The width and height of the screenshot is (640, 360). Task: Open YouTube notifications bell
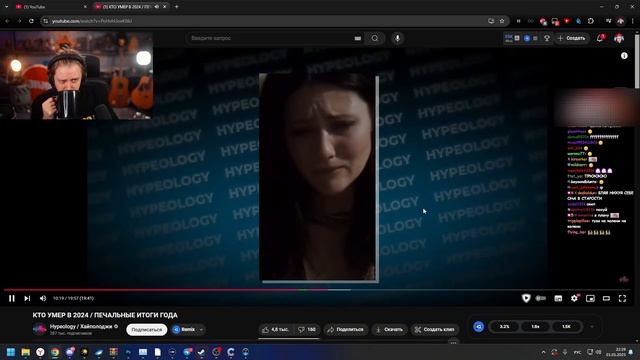[600, 38]
